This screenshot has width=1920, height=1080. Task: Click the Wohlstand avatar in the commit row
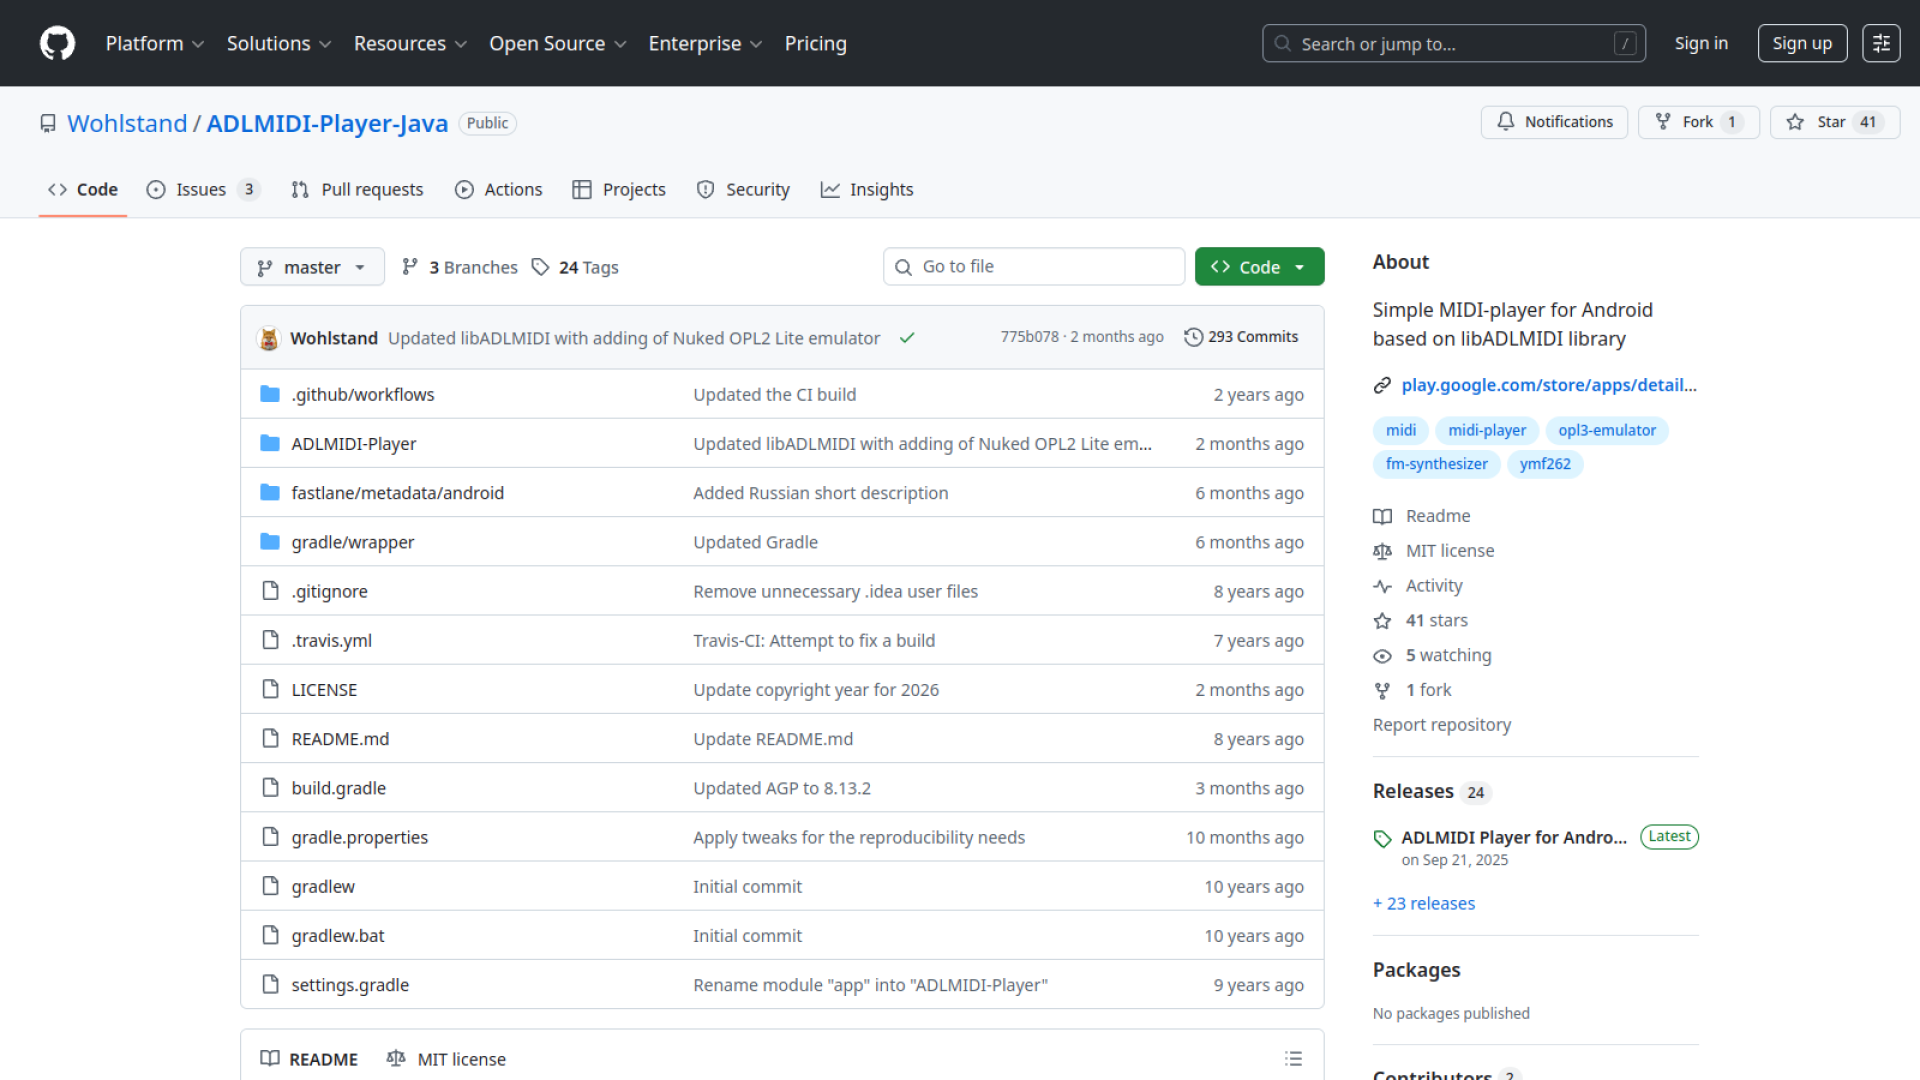tap(268, 338)
